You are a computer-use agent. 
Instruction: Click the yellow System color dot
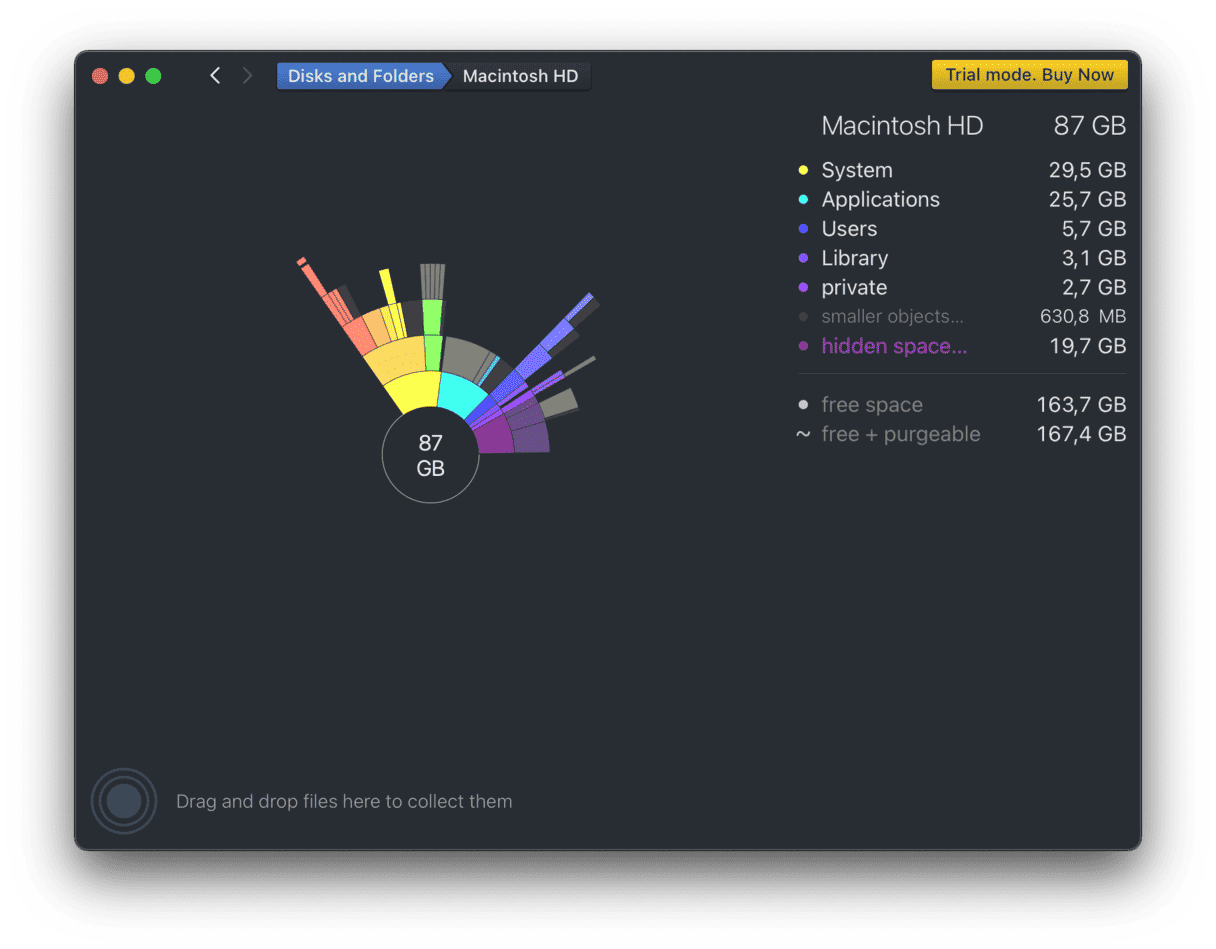coord(803,171)
